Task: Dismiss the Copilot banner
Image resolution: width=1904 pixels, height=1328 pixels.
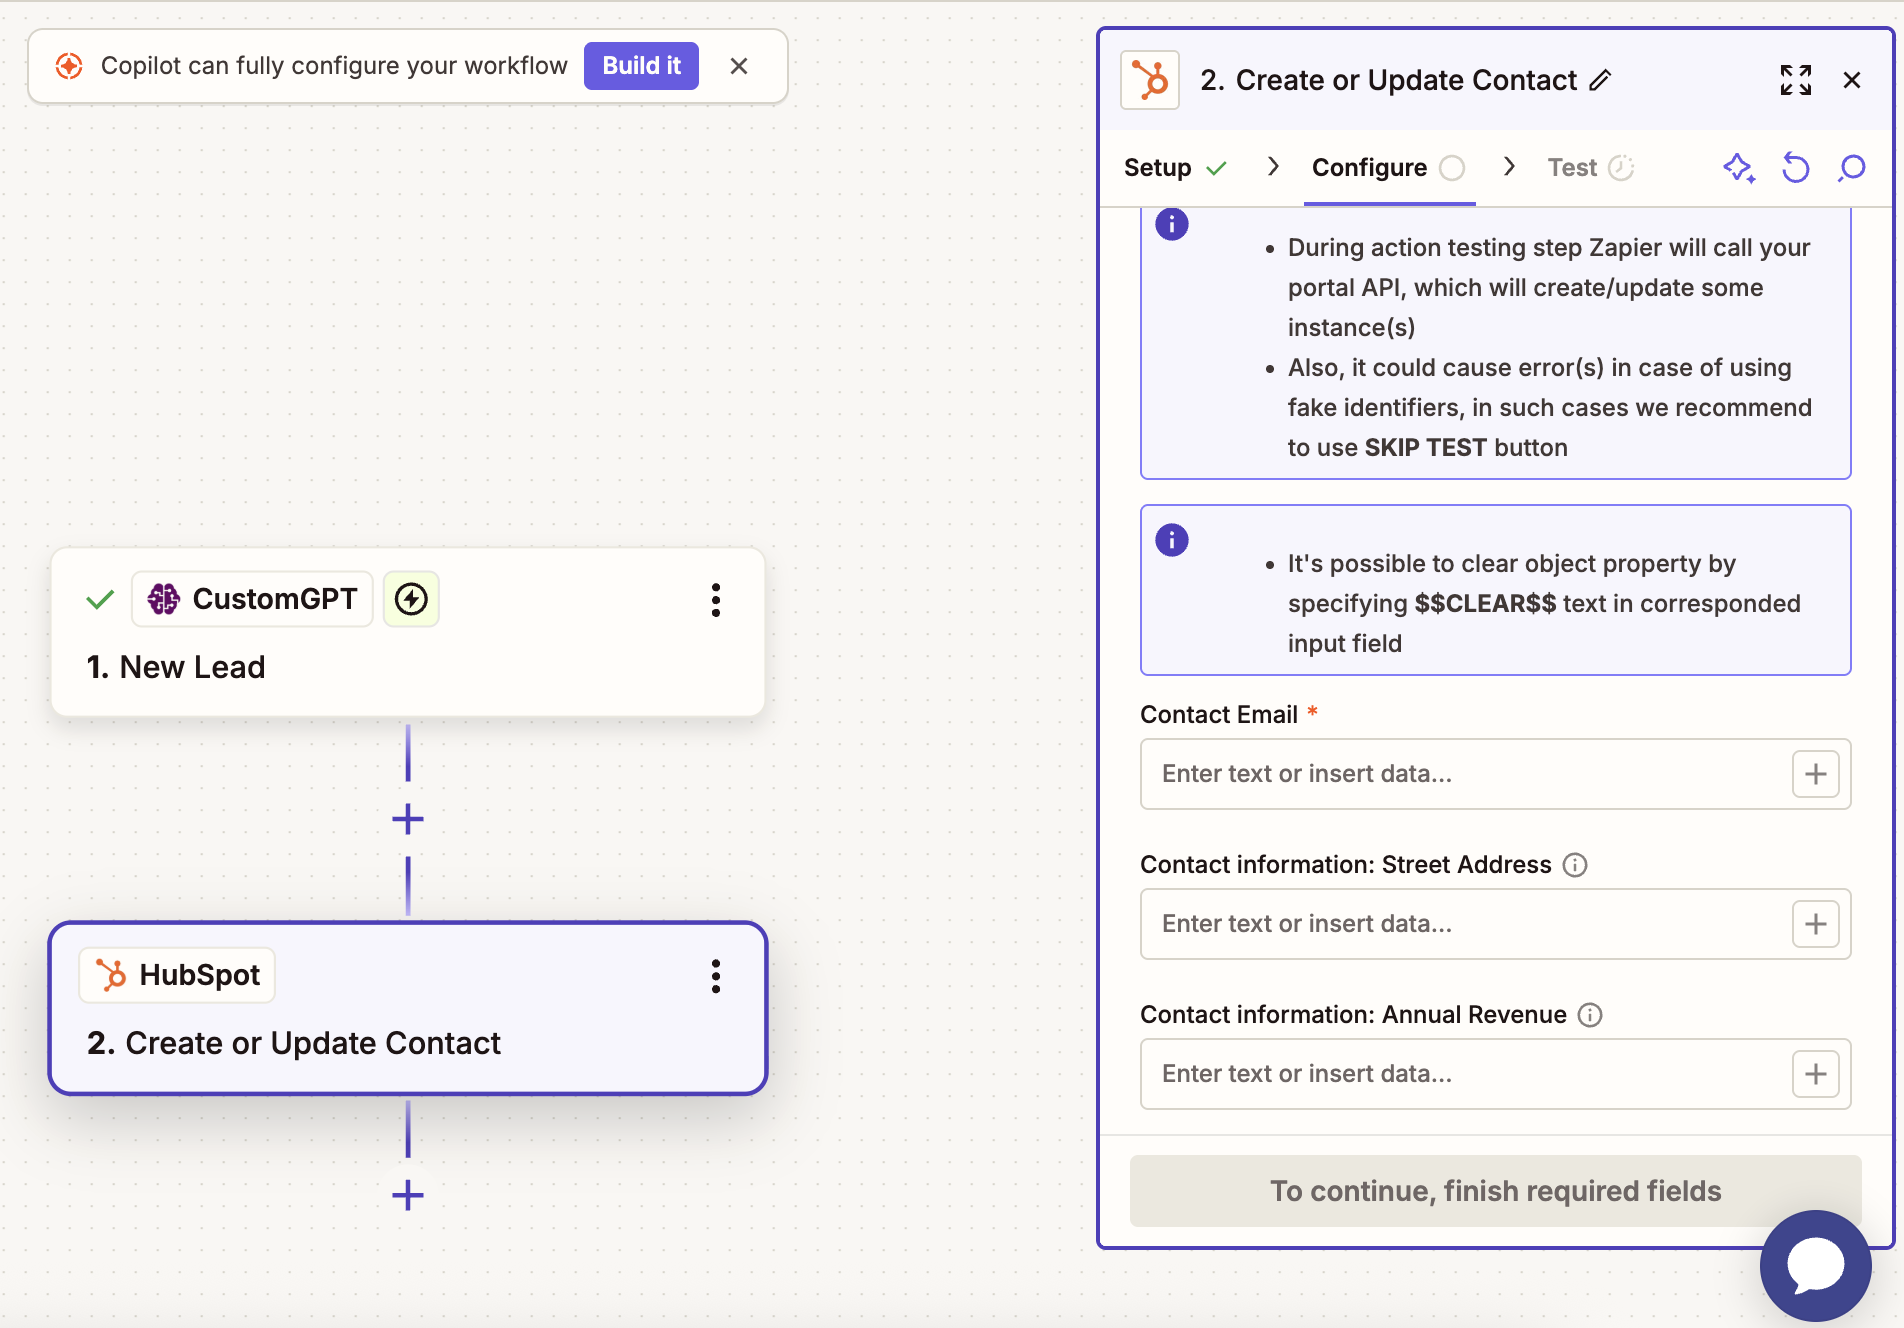Action: (739, 66)
